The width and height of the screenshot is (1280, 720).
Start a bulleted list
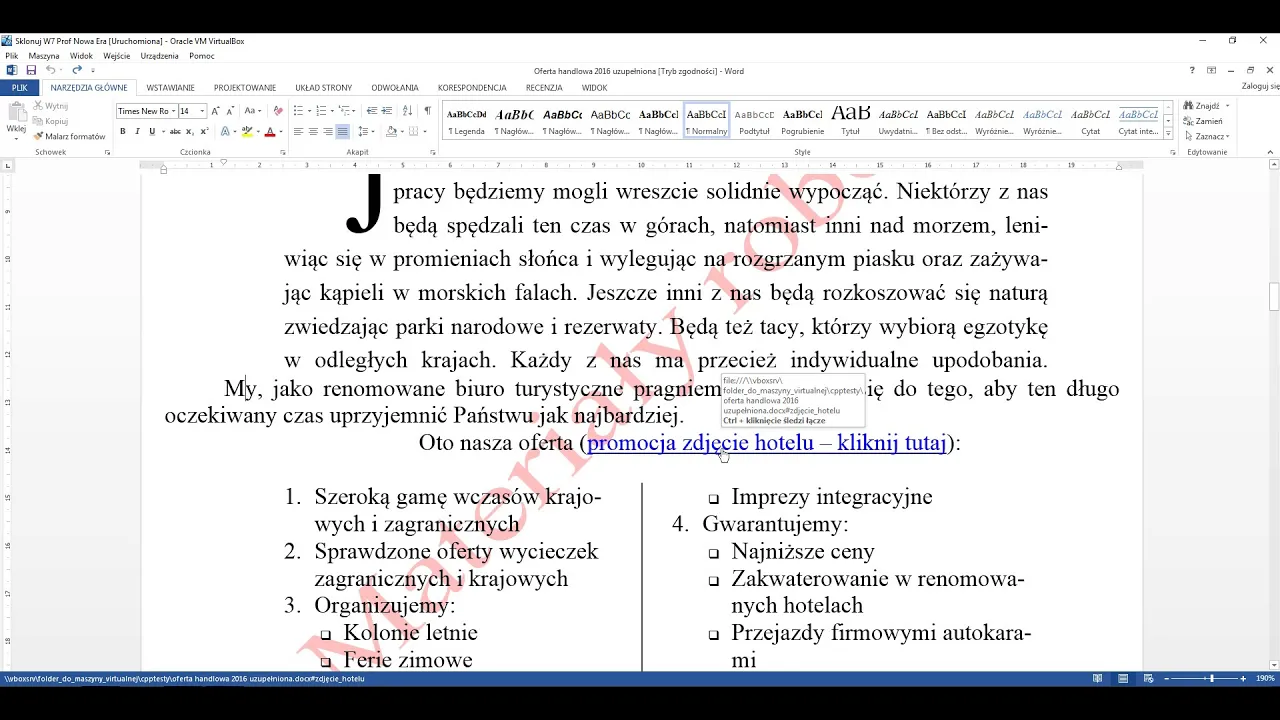click(x=298, y=111)
